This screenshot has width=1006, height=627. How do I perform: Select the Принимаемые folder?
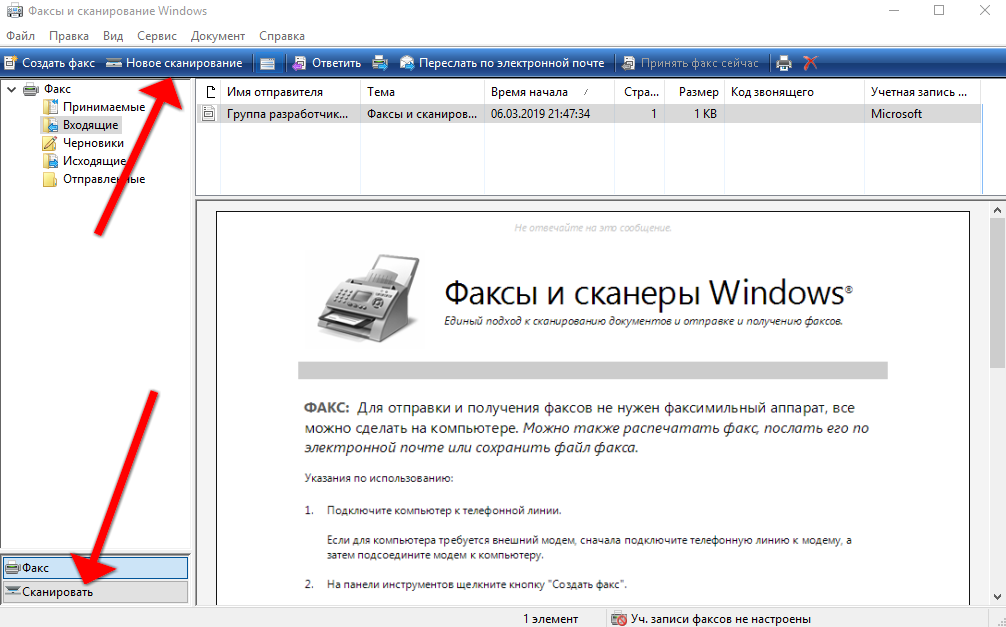(x=104, y=107)
